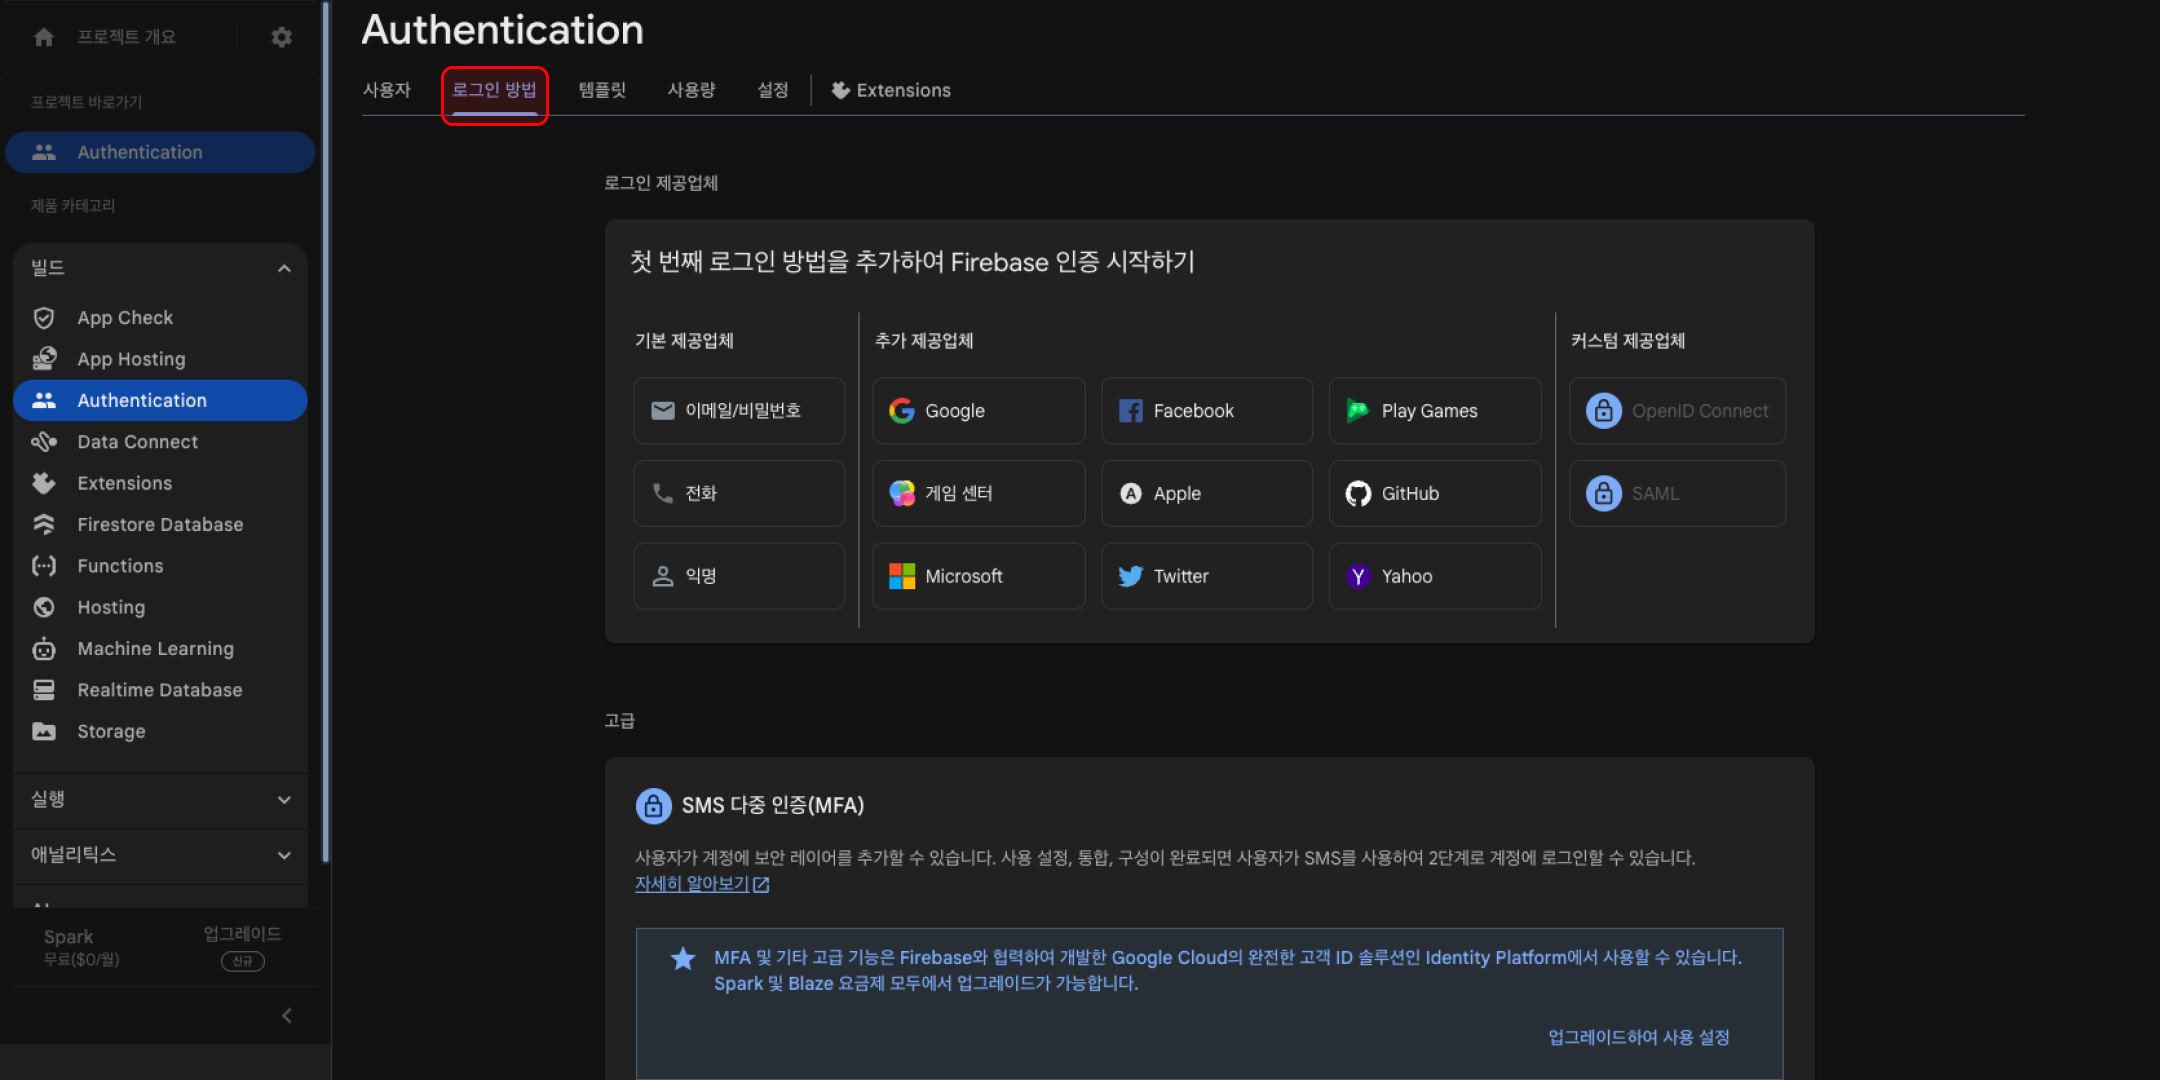This screenshot has height=1080, width=2160.
Task: Click the Yahoo logo icon
Action: click(x=1358, y=576)
